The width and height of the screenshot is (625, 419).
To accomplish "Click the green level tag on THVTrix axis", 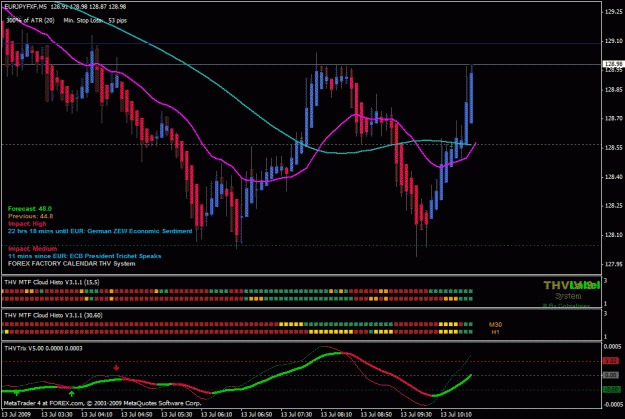I will (x=611, y=389).
